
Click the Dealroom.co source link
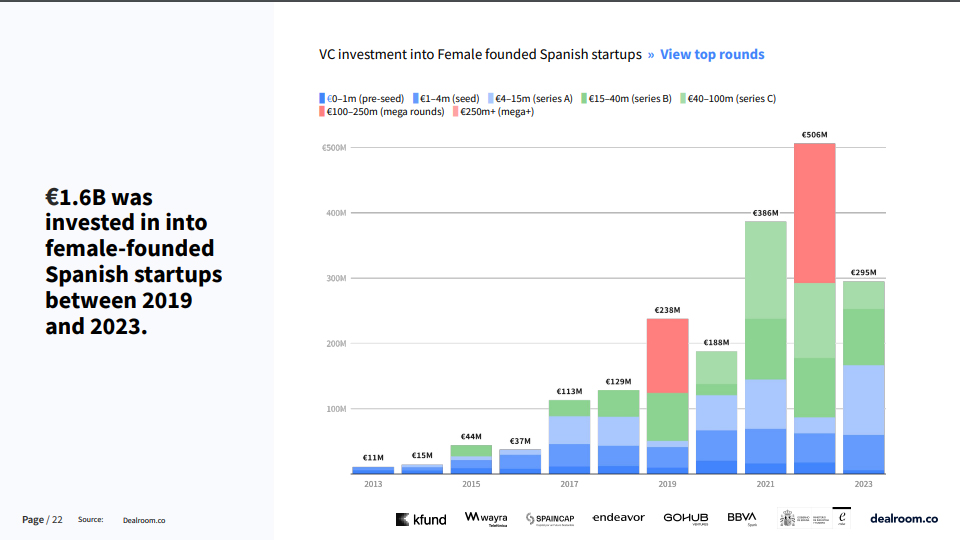click(x=144, y=520)
